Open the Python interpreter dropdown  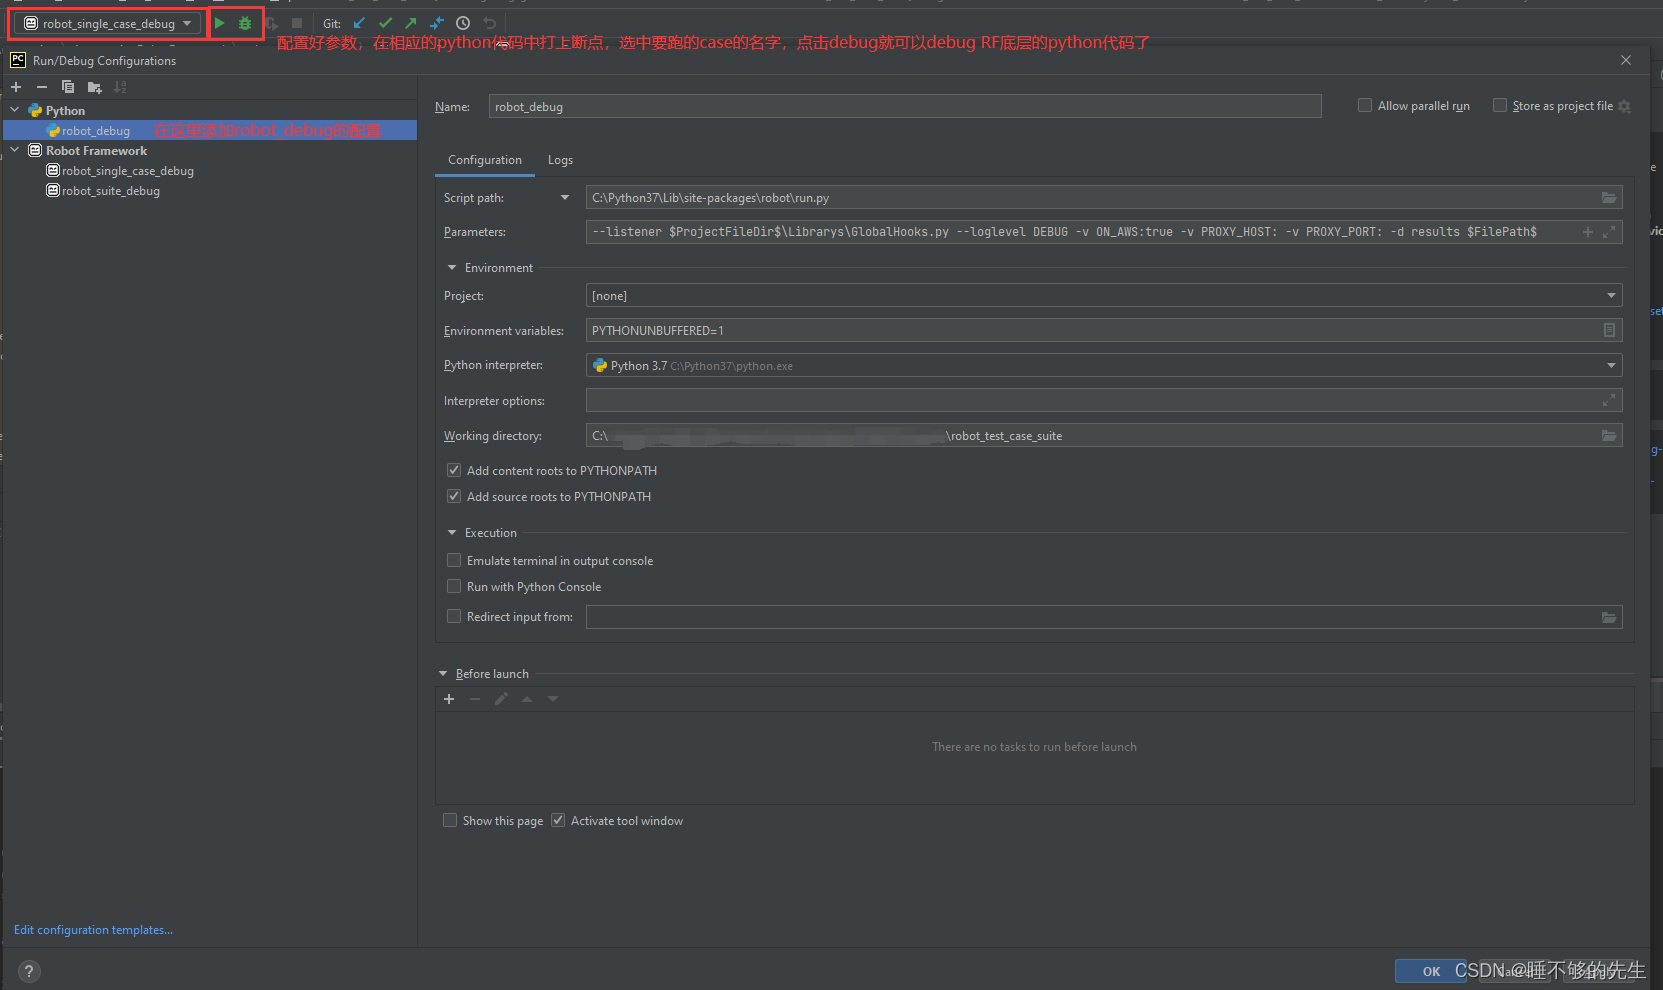point(1610,365)
